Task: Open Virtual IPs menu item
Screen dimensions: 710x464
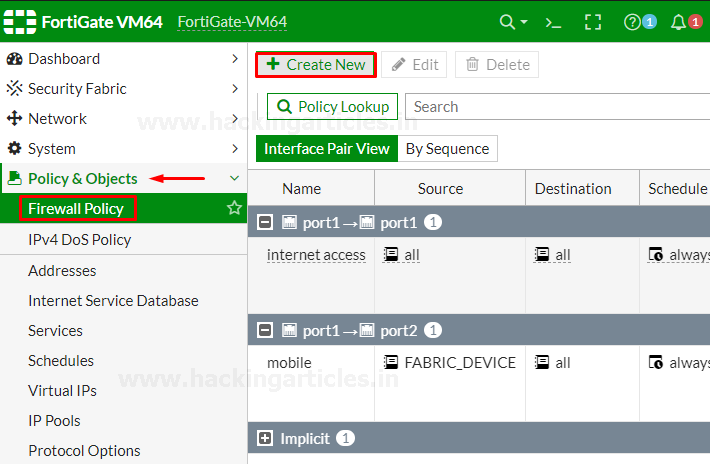Action: (x=123, y=391)
